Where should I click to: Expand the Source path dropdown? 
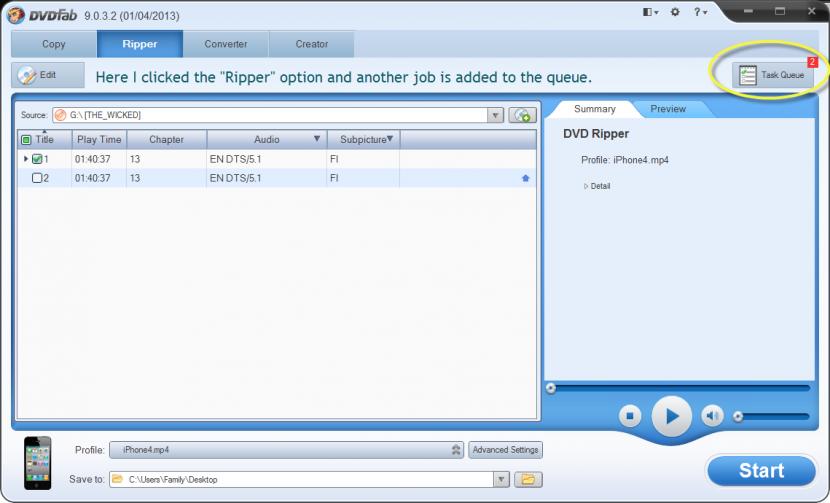click(x=495, y=115)
